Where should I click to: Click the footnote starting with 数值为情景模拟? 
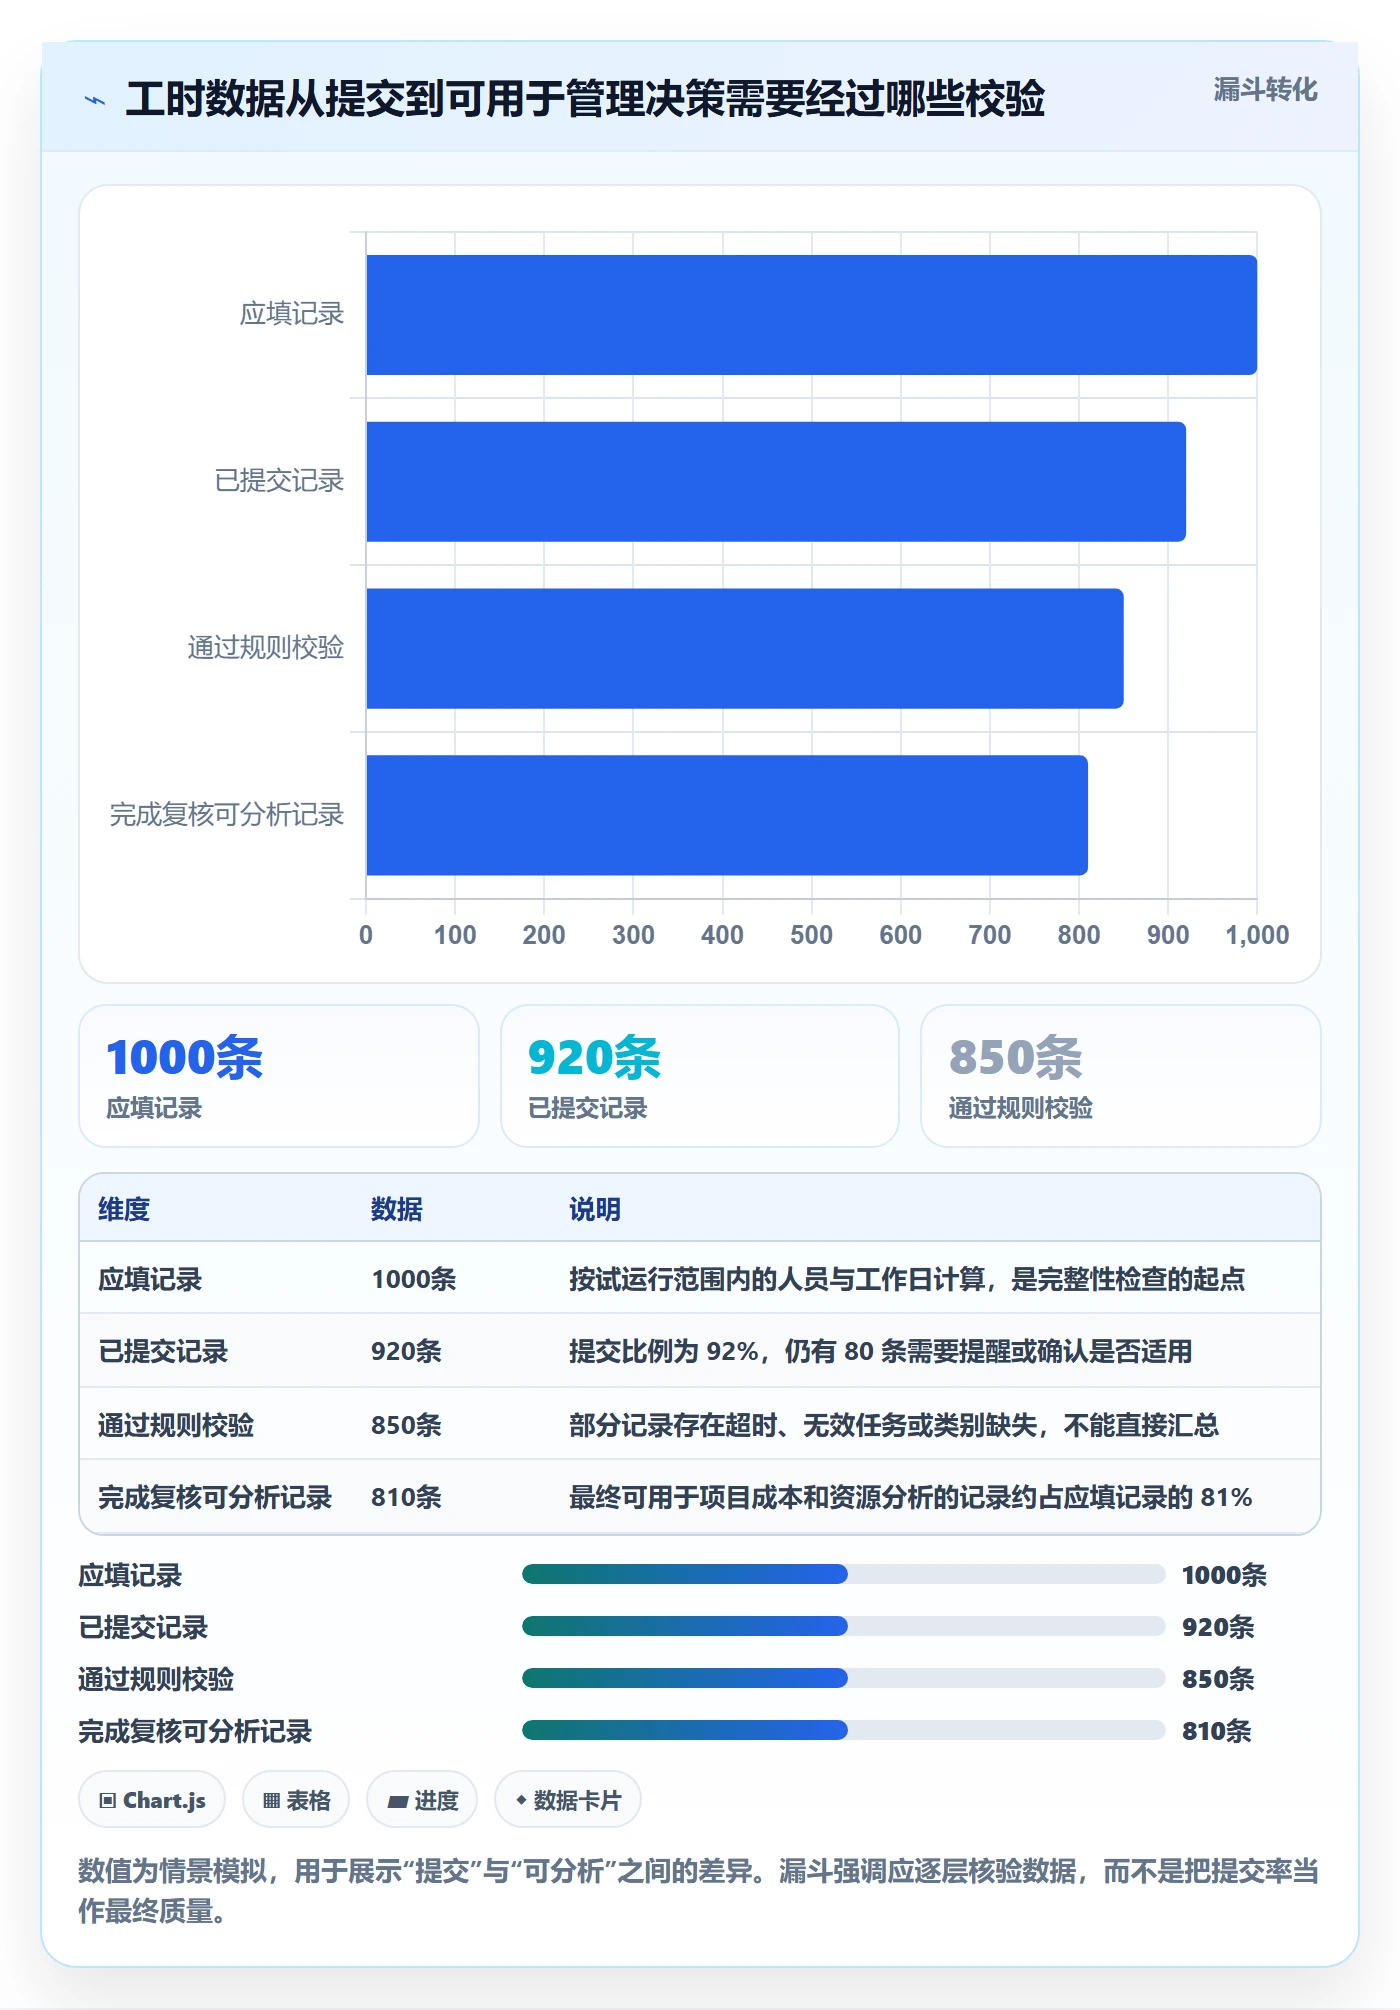699,1891
